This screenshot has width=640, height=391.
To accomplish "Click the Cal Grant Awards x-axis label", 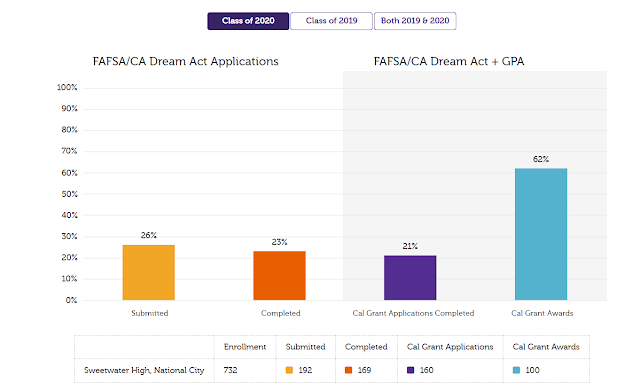I will 542,313.
